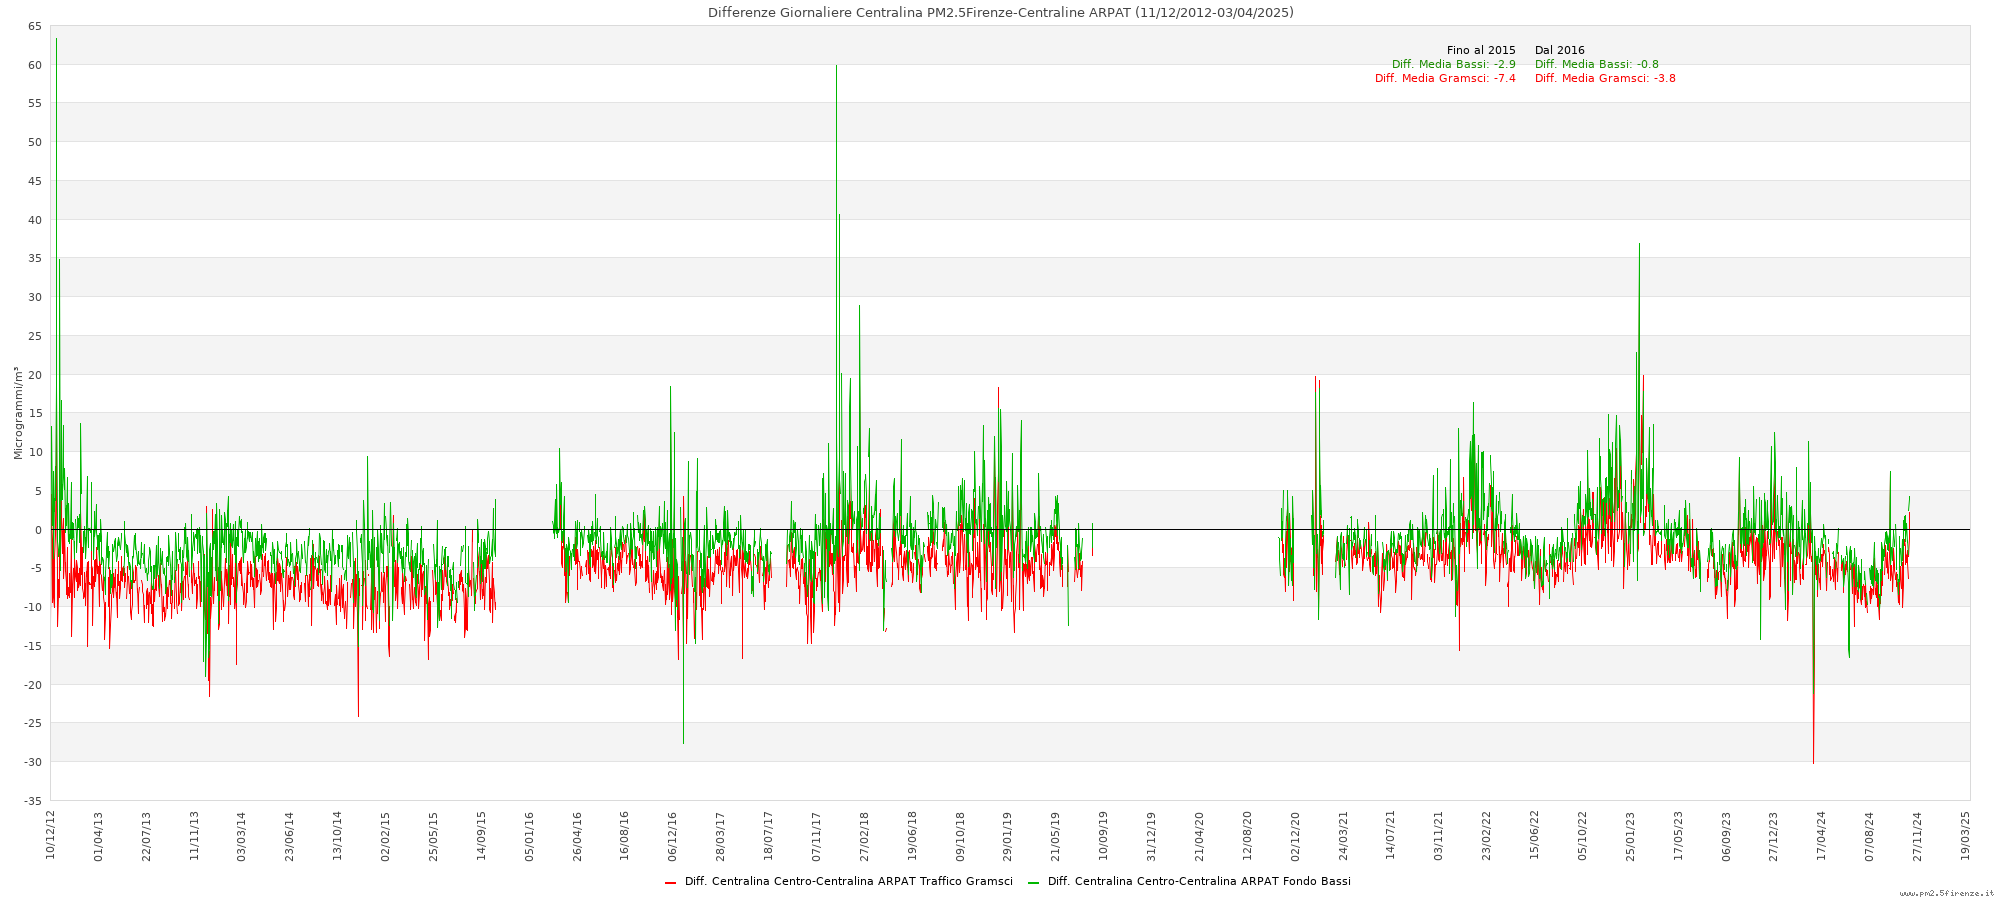
Task: Click the 65 tick label on y-axis
Action: coord(34,26)
